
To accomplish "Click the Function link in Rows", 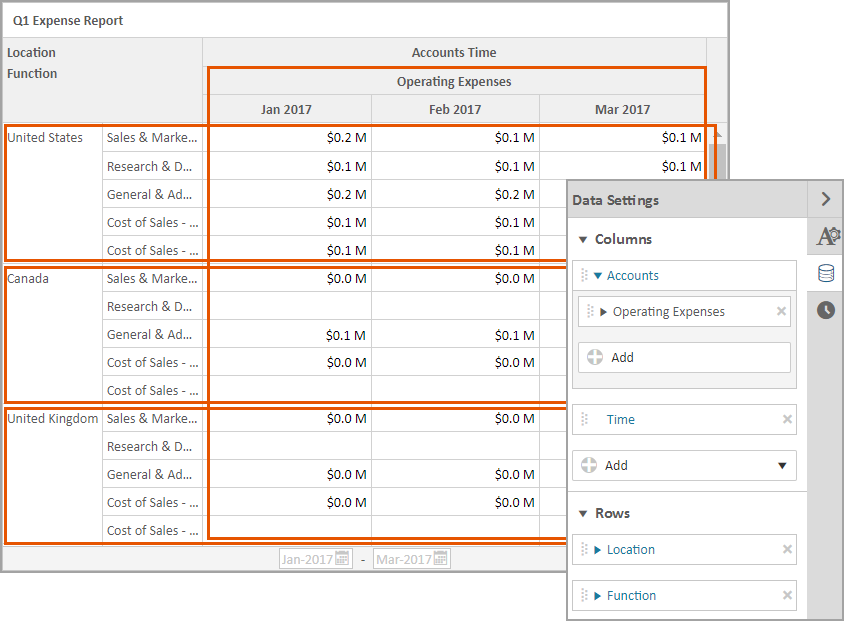I will point(631,595).
